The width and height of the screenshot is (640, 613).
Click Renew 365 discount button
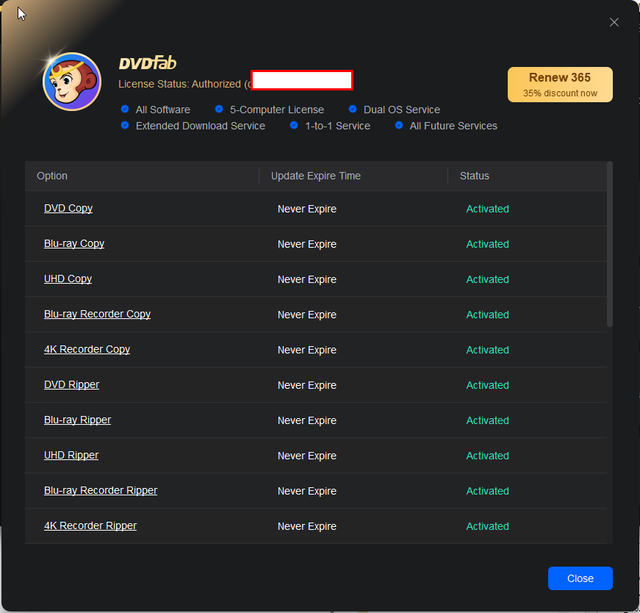click(560, 84)
